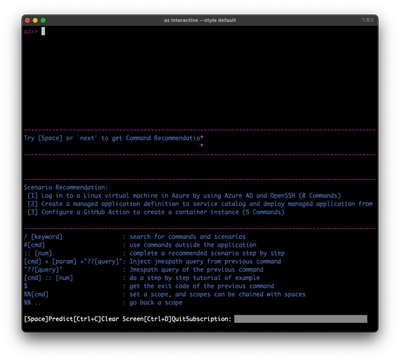Click 'search for commands and scenarios' description
400x361 pixels.
(188, 237)
